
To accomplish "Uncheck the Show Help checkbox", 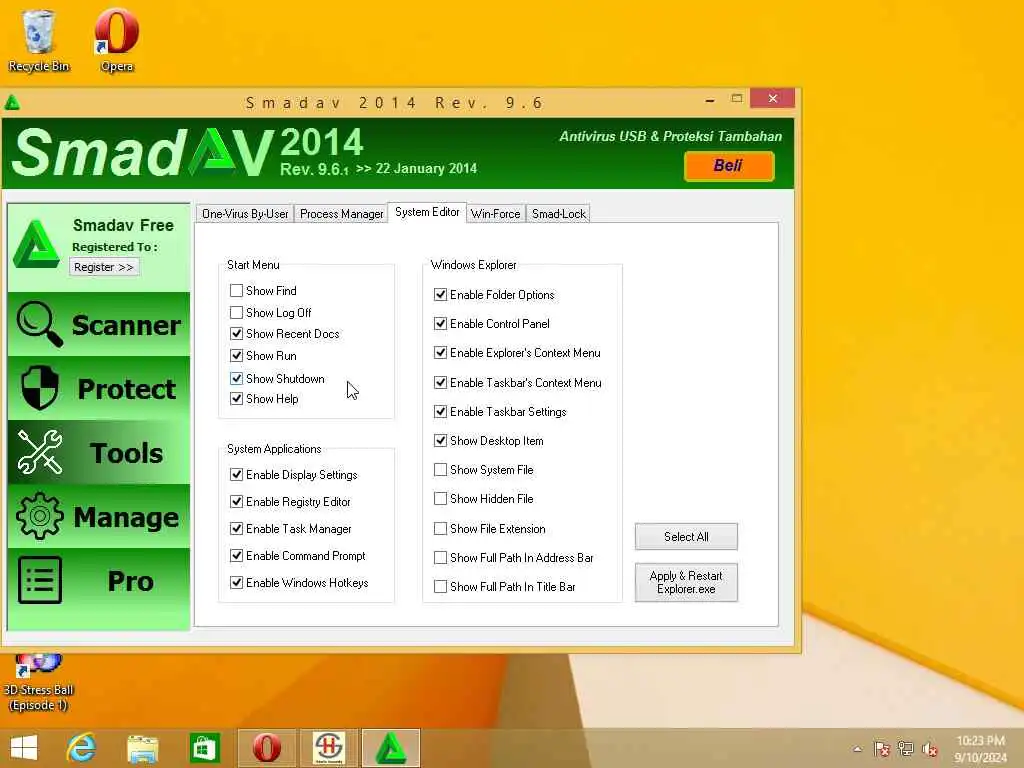I will [236, 398].
